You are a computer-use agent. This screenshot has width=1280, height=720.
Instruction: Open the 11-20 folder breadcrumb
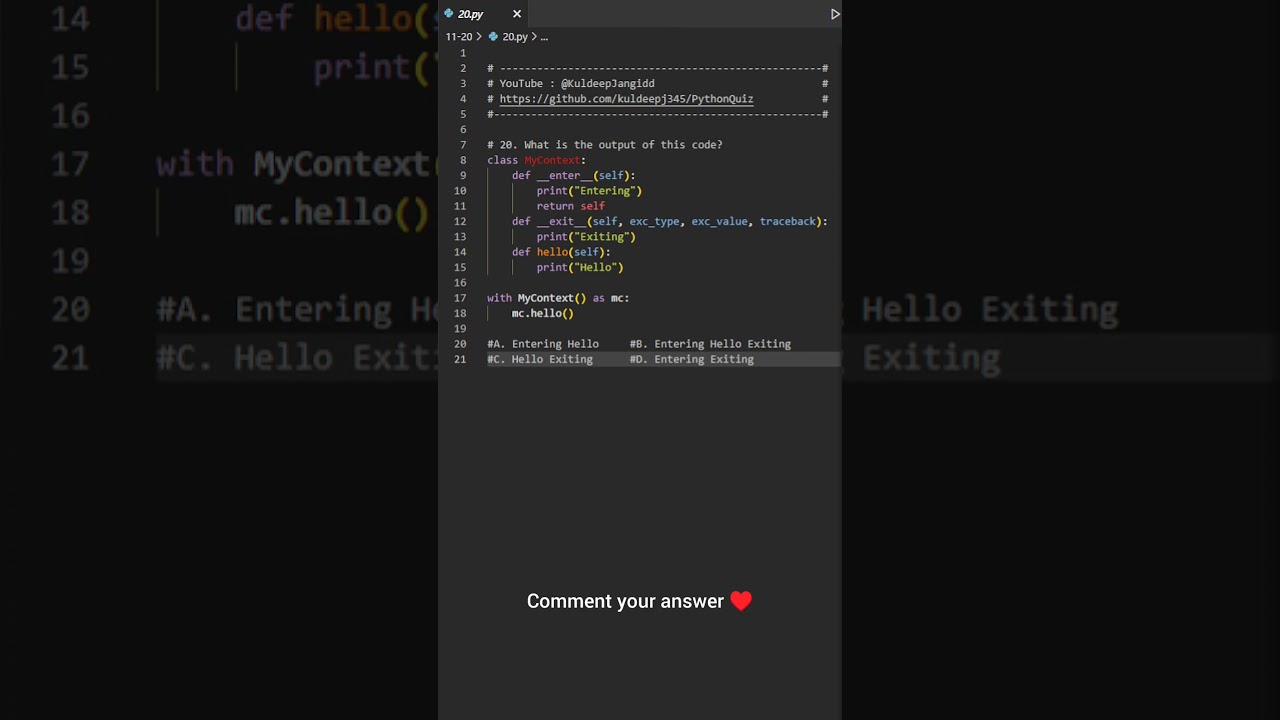pyautogui.click(x=459, y=37)
